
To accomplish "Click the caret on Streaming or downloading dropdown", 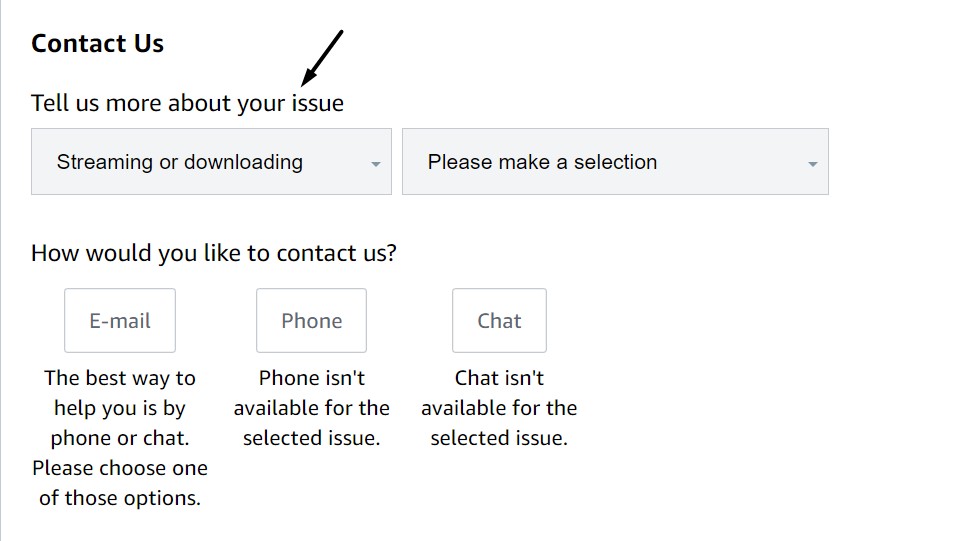I will click(x=375, y=163).
